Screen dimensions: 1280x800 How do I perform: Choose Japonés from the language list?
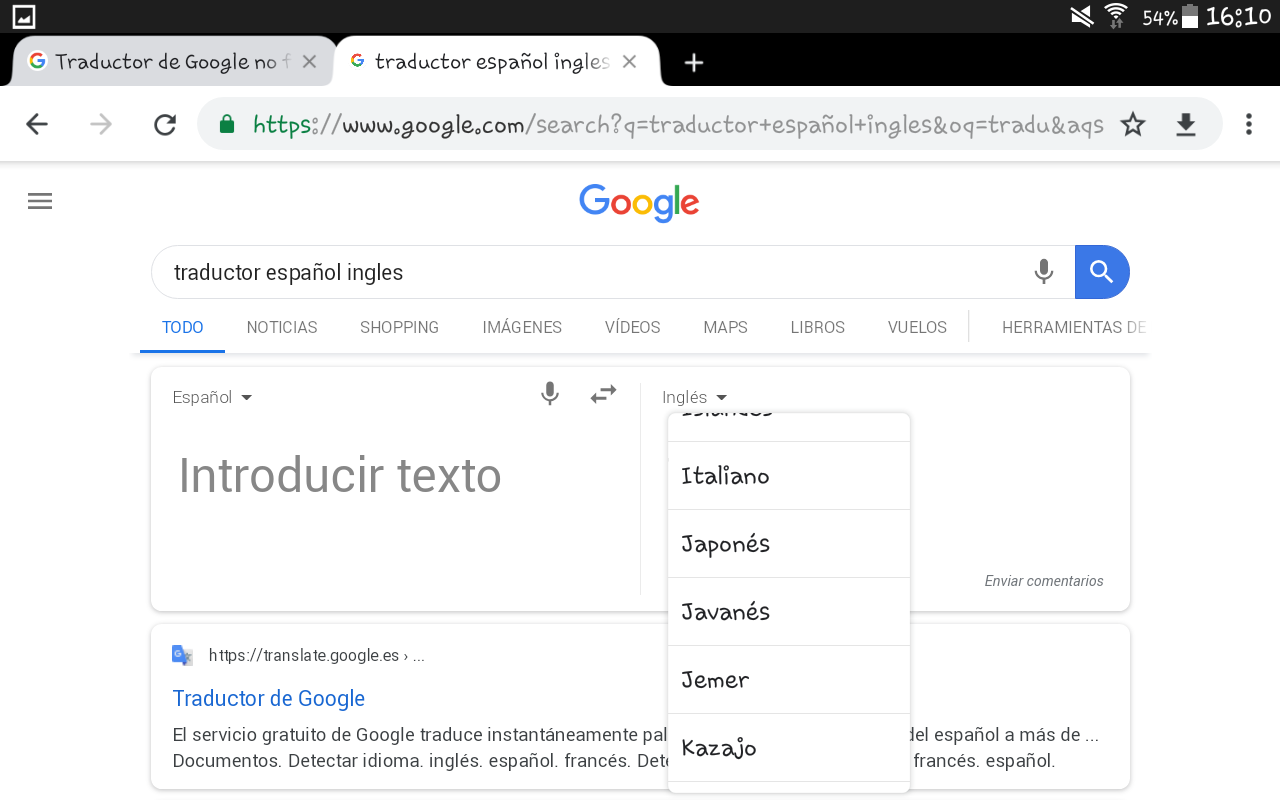tap(789, 544)
